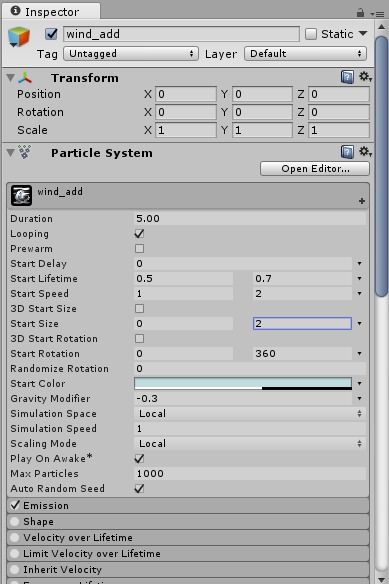This screenshot has height=584, width=389.
Task: Click the Inspector lock icon
Action: 360,13
